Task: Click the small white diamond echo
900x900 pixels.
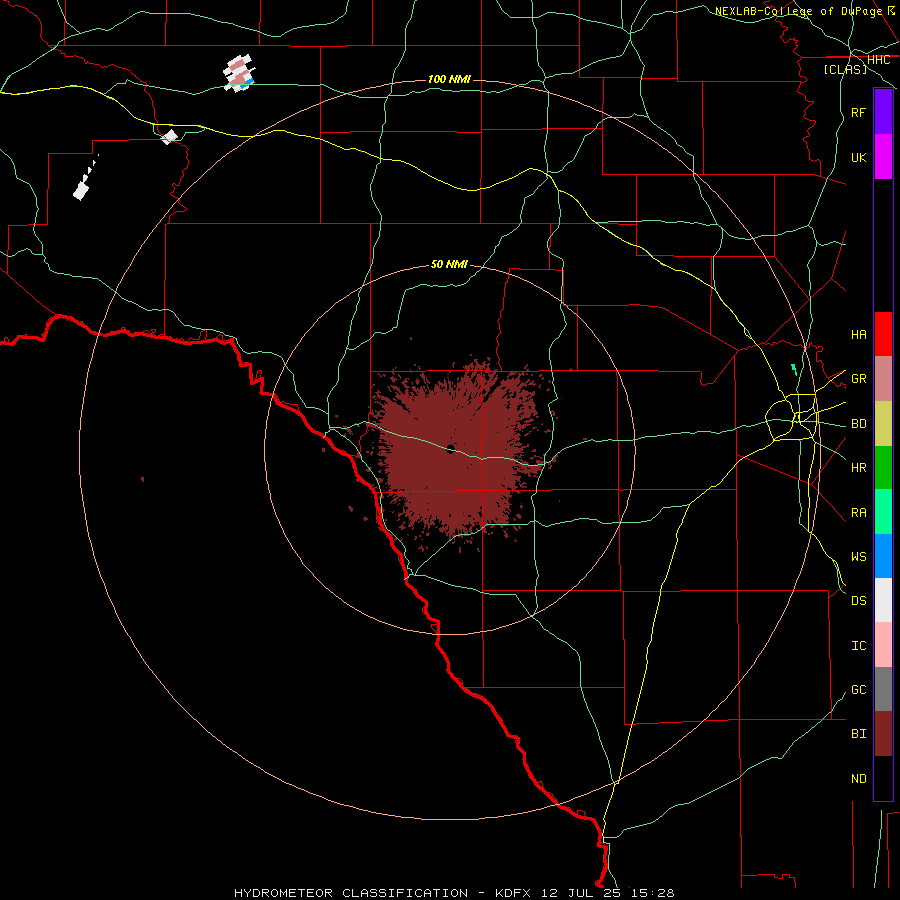Action: tap(169, 137)
